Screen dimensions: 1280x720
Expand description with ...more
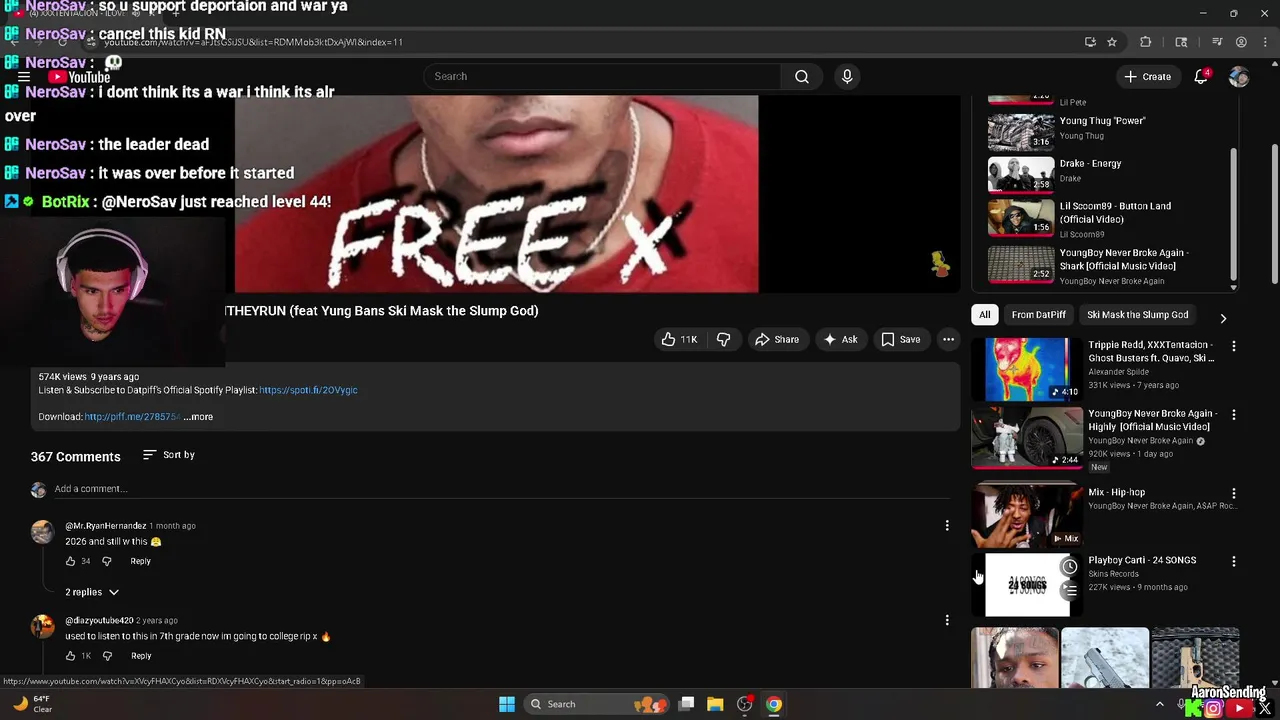pos(198,417)
